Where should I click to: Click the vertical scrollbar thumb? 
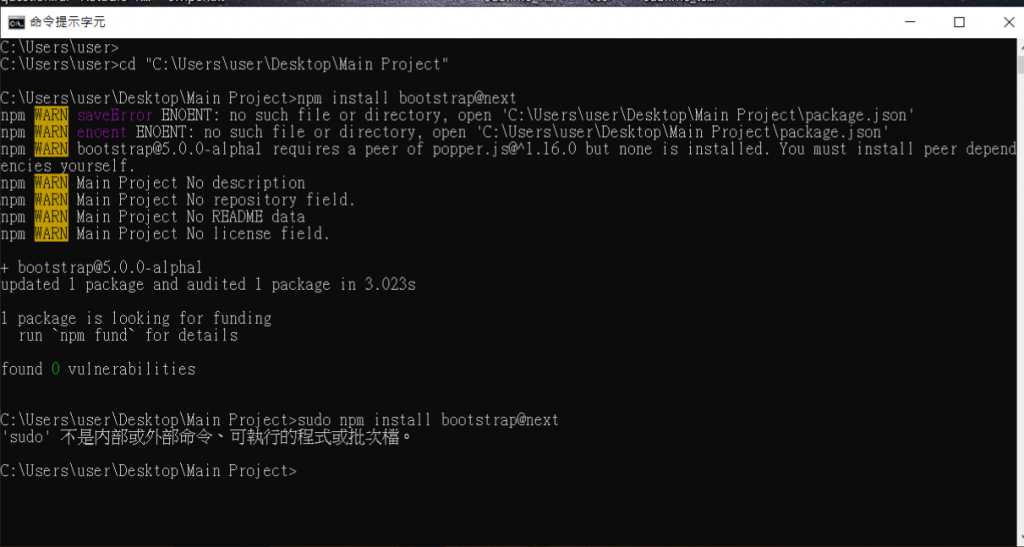(1020, 65)
